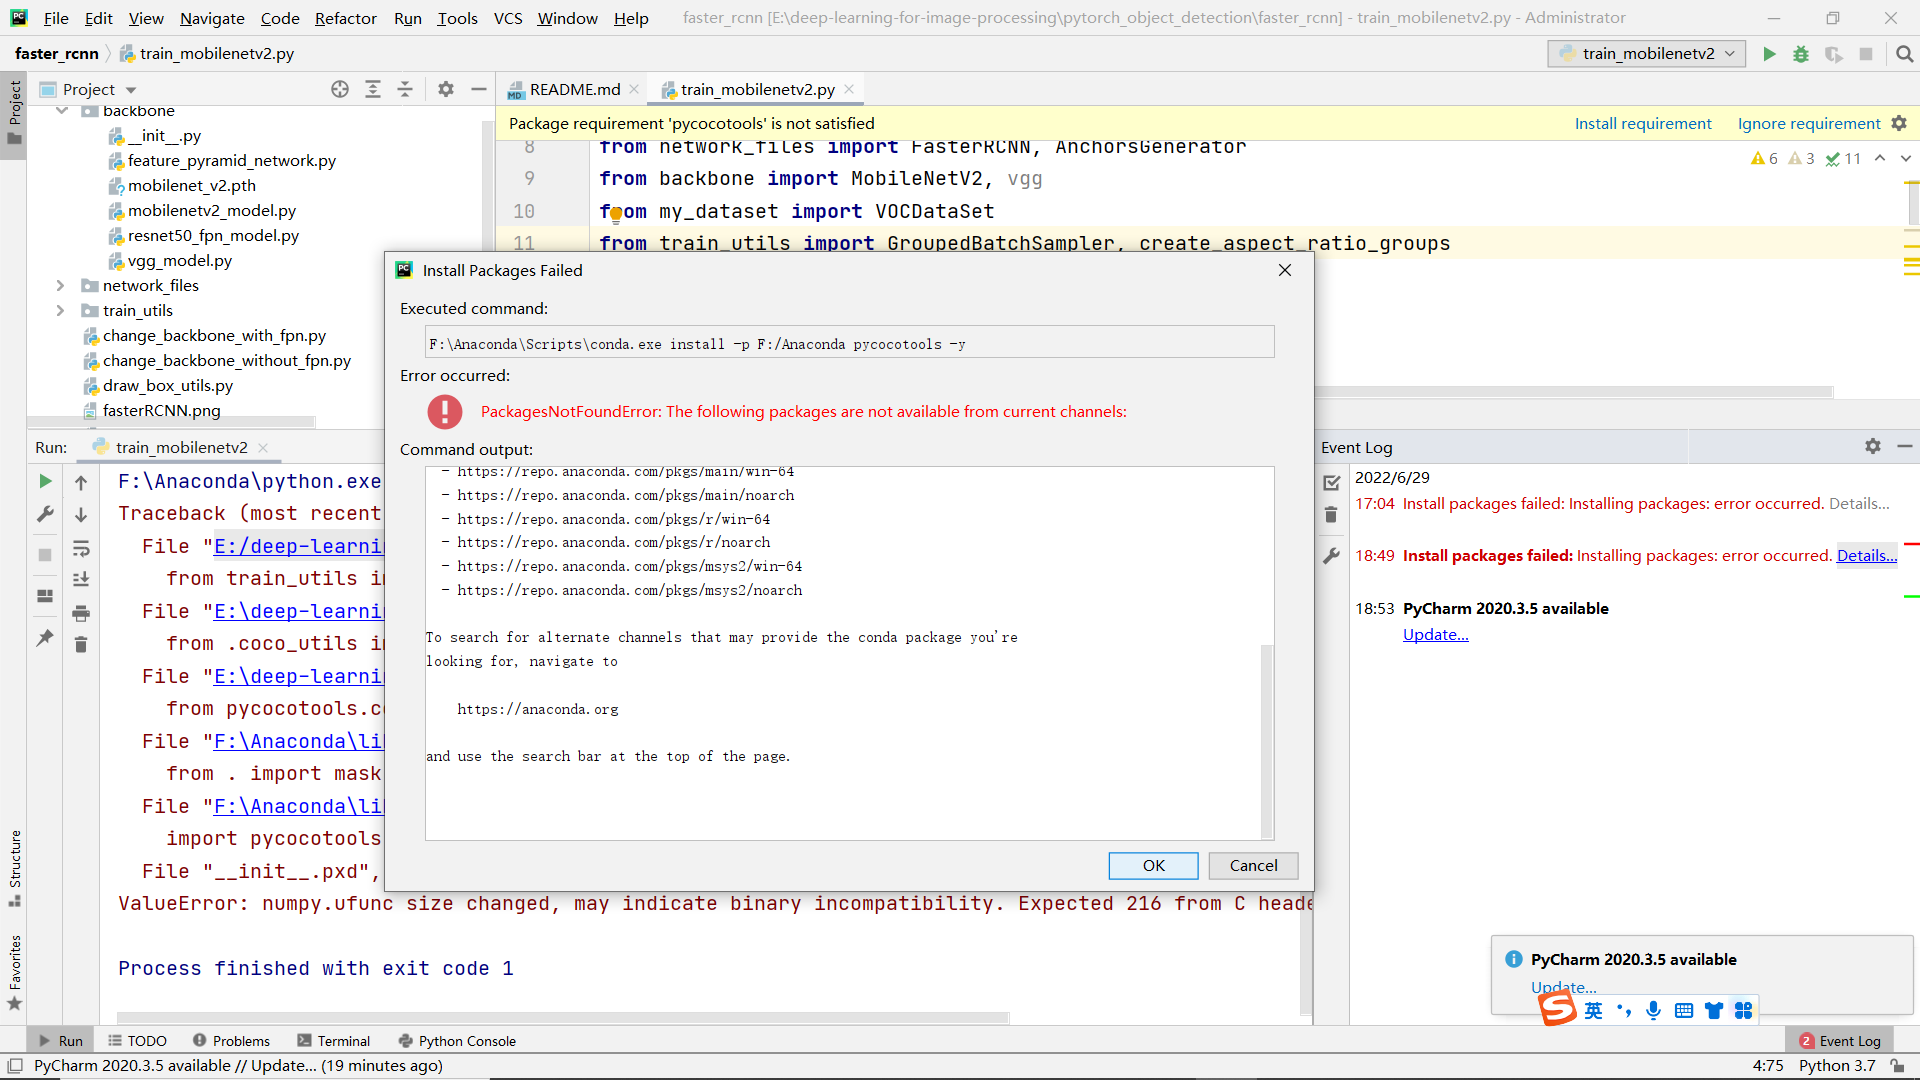Clear the Run console with trash icon

pyautogui.click(x=81, y=646)
